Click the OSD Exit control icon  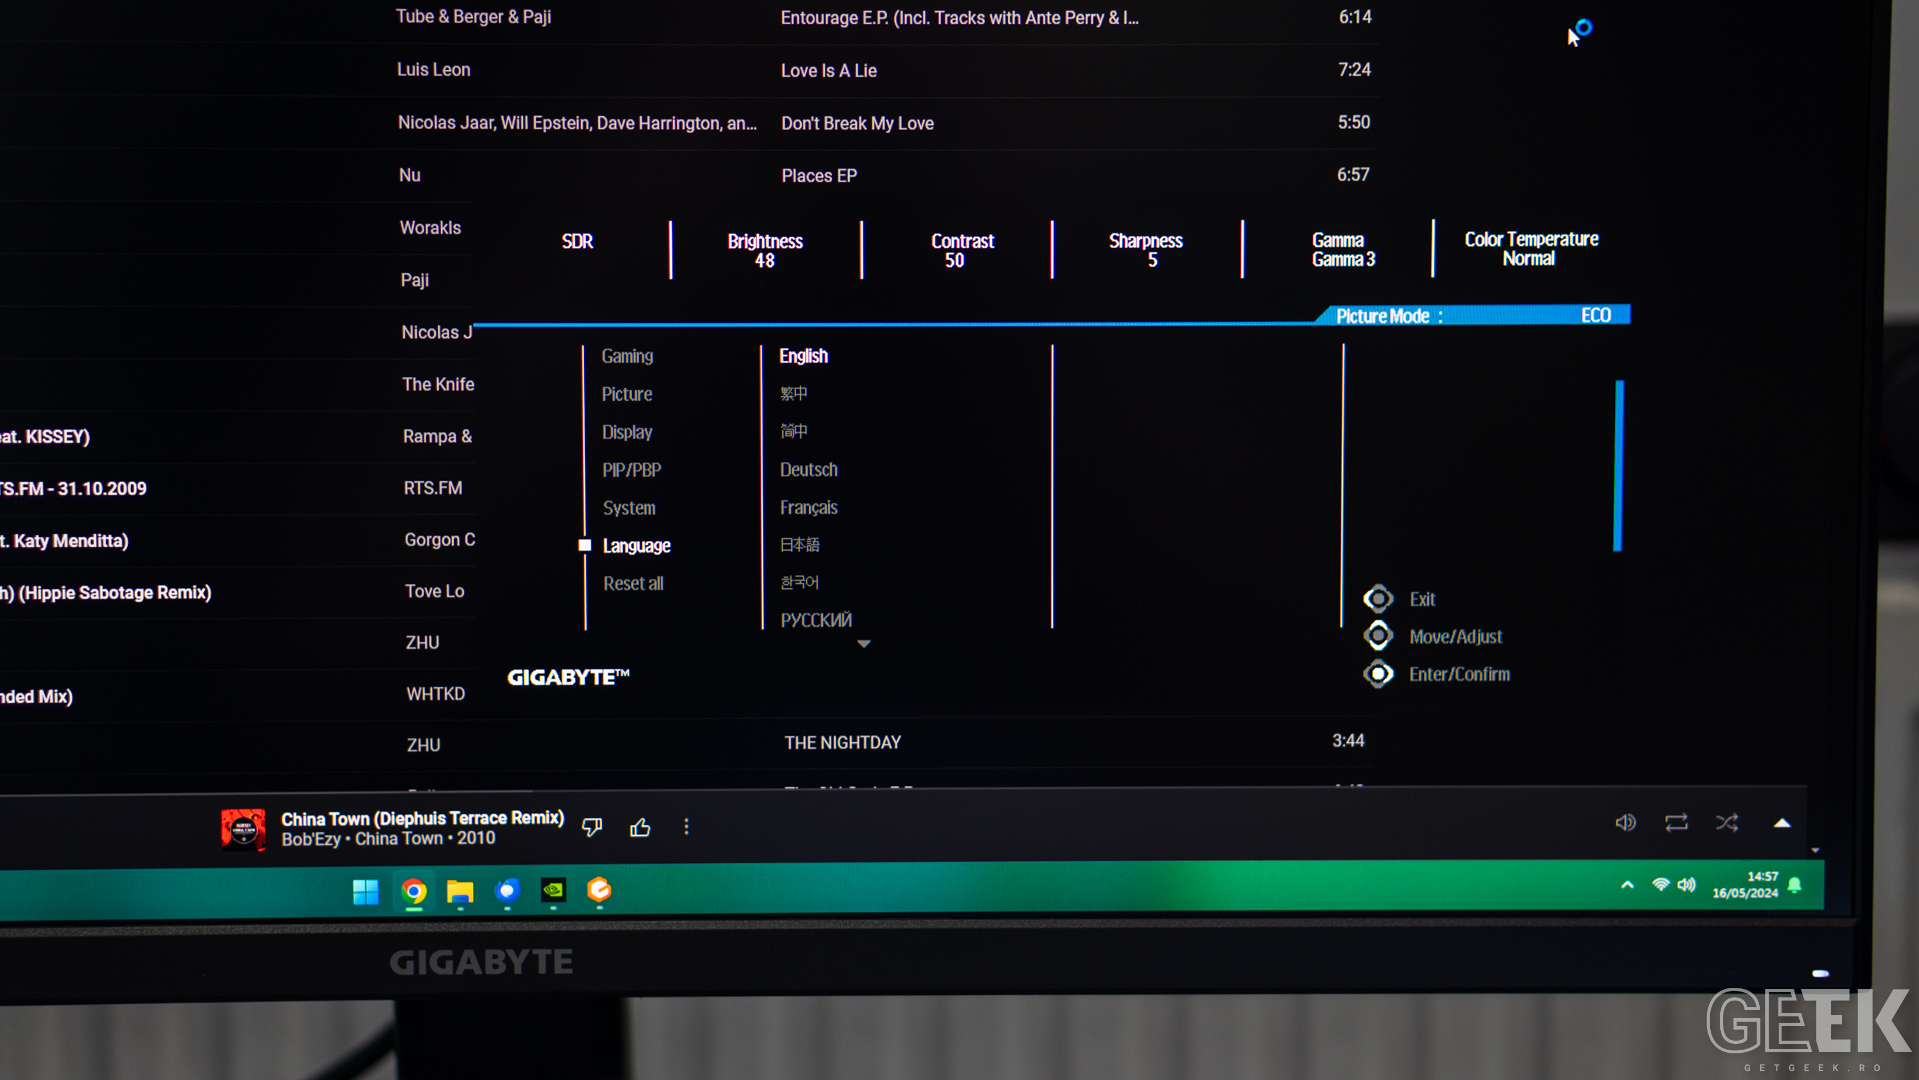pyautogui.click(x=1378, y=599)
